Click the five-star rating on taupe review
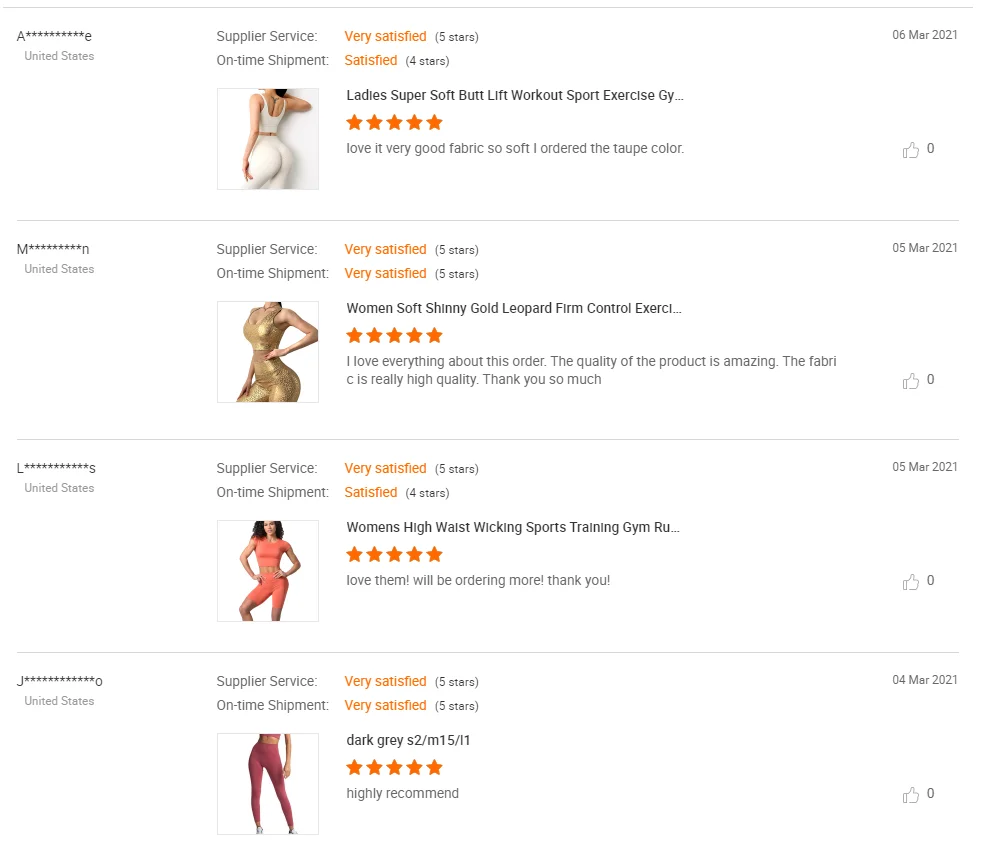The width and height of the screenshot is (999, 845). [x=394, y=123]
